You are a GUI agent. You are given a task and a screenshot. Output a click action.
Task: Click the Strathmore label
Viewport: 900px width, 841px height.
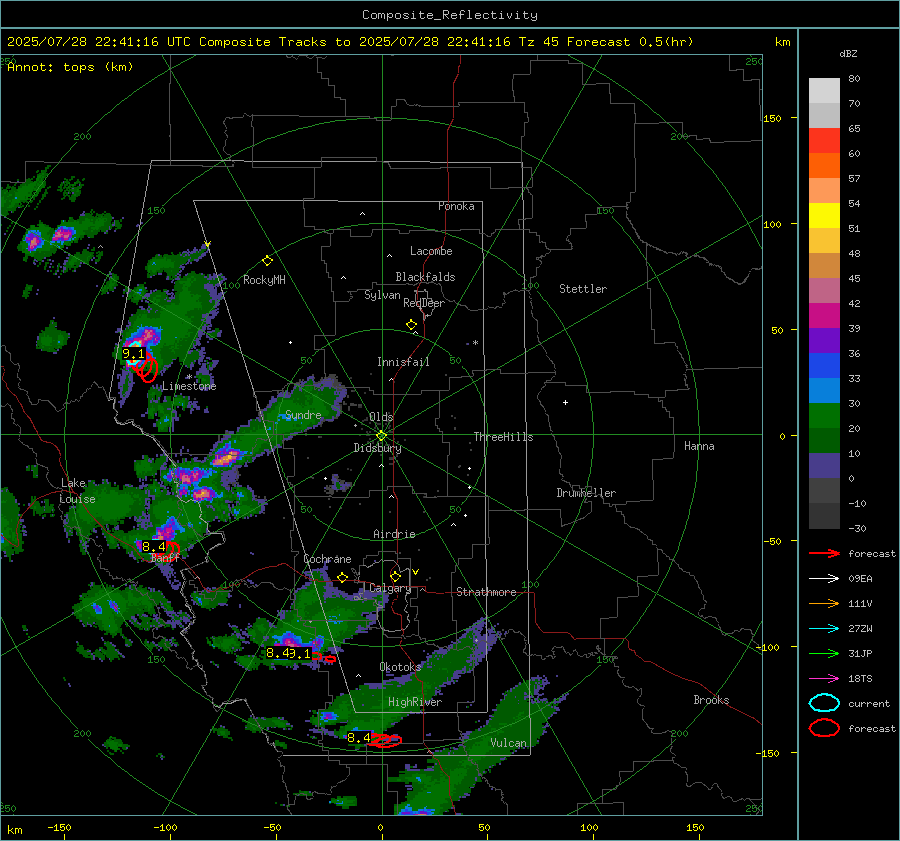point(486,592)
